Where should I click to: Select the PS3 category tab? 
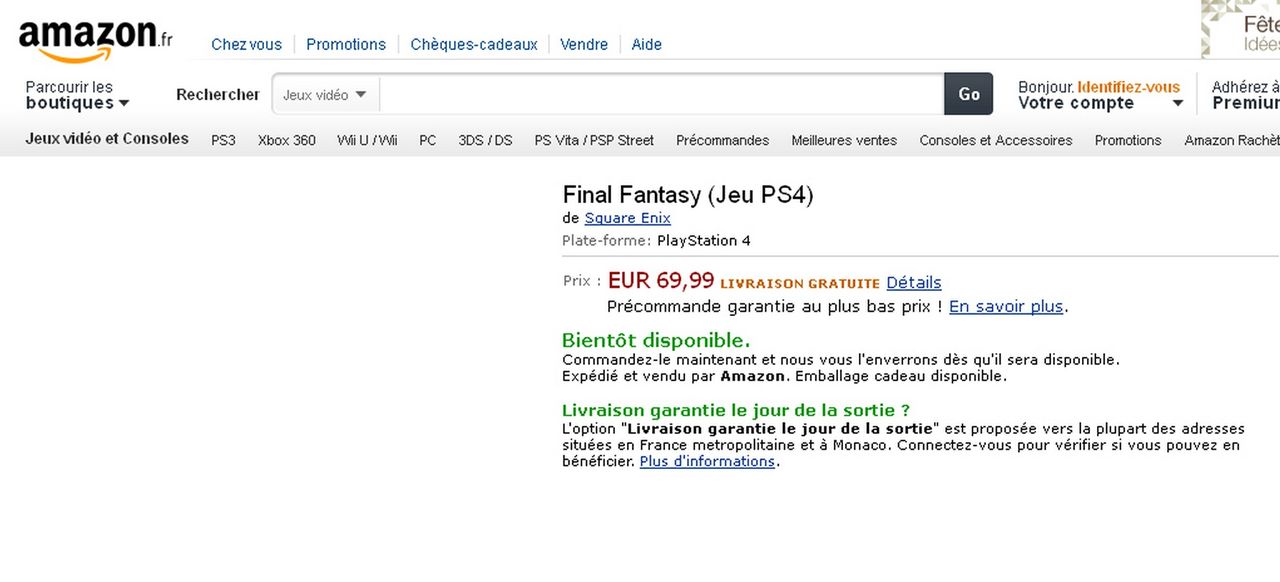pyautogui.click(x=222, y=140)
